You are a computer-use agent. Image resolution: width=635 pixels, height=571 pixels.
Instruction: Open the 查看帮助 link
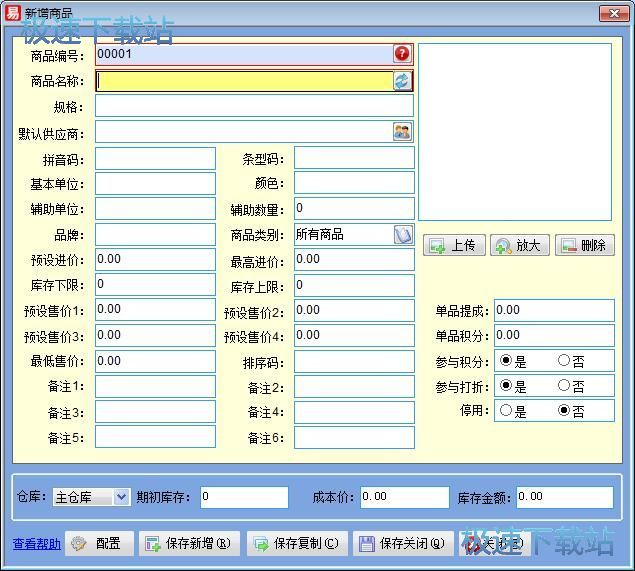[x=37, y=544]
